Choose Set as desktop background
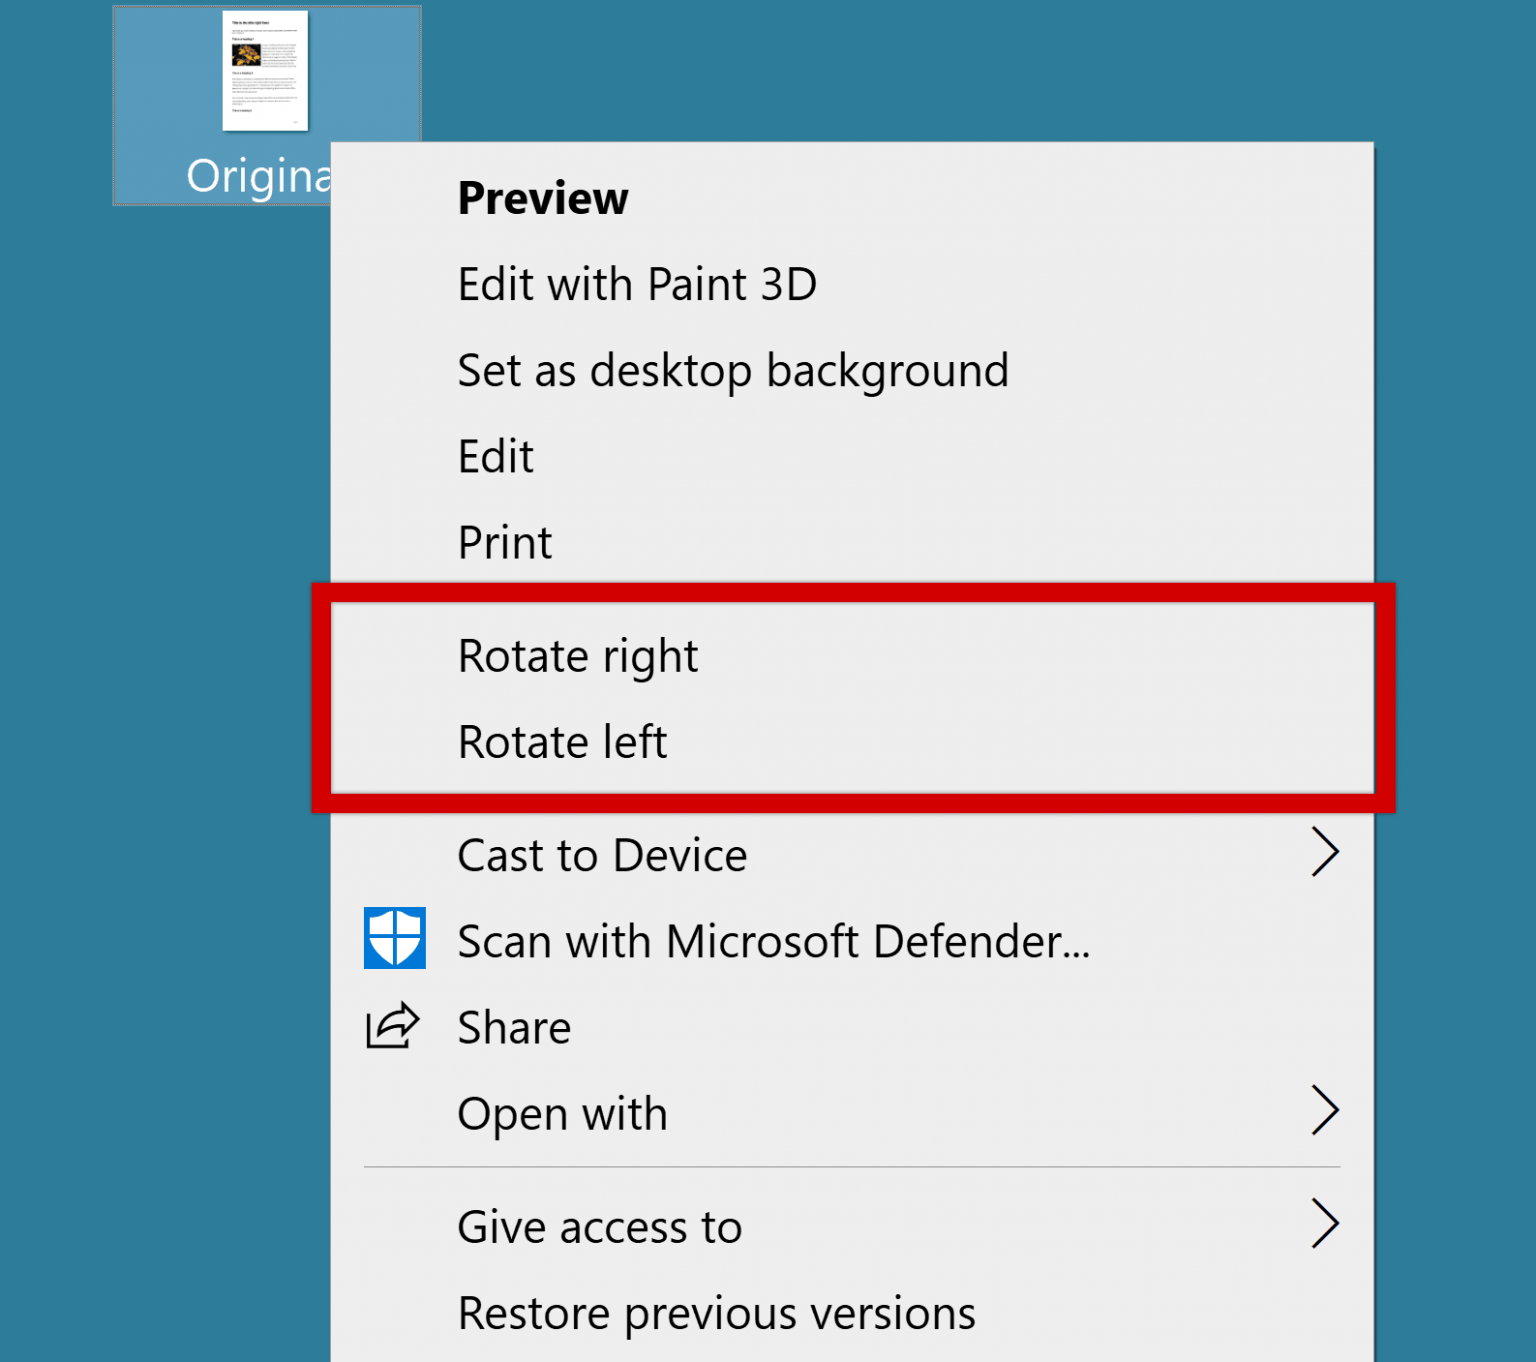This screenshot has width=1536, height=1362. pyautogui.click(x=733, y=369)
